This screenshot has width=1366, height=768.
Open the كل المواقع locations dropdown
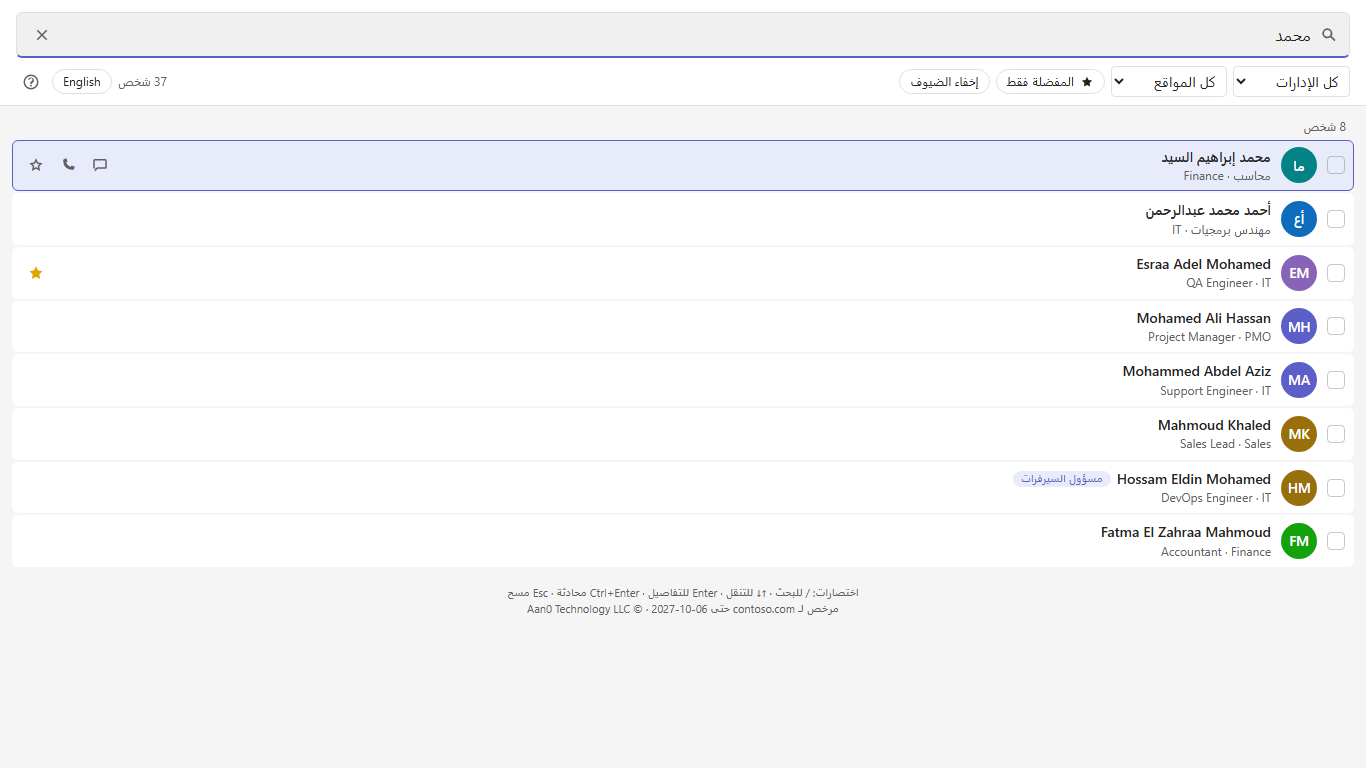(1169, 82)
